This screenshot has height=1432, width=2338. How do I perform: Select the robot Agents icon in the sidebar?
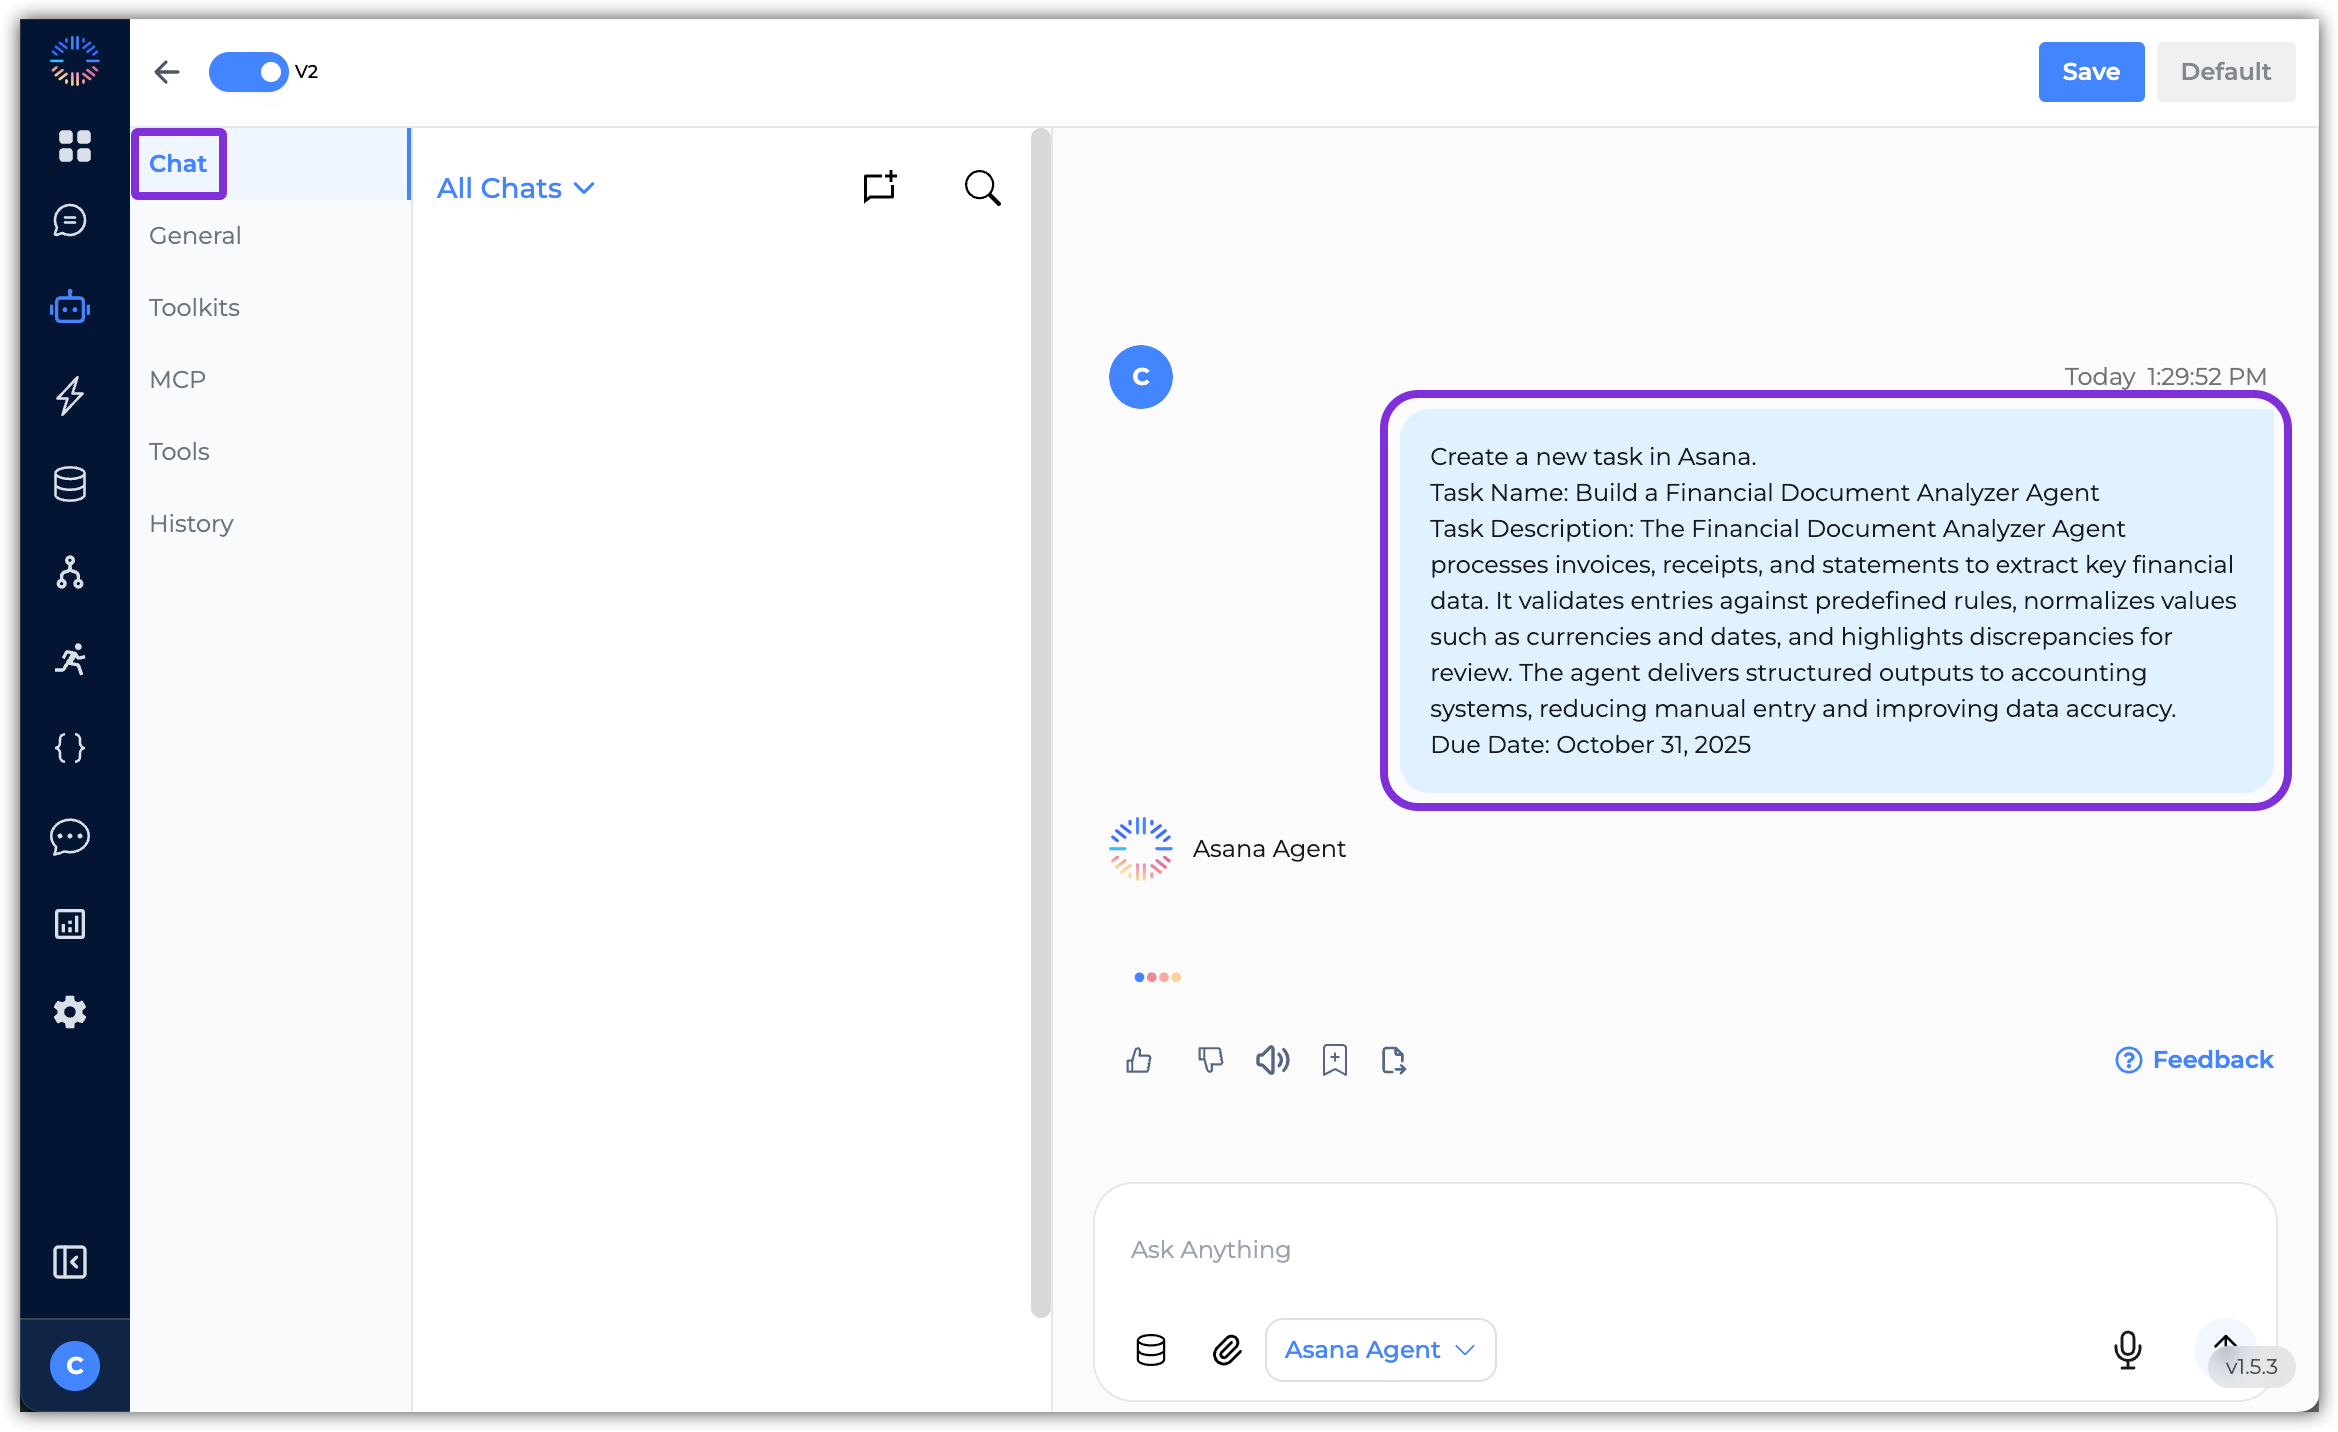[x=70, y=307]
